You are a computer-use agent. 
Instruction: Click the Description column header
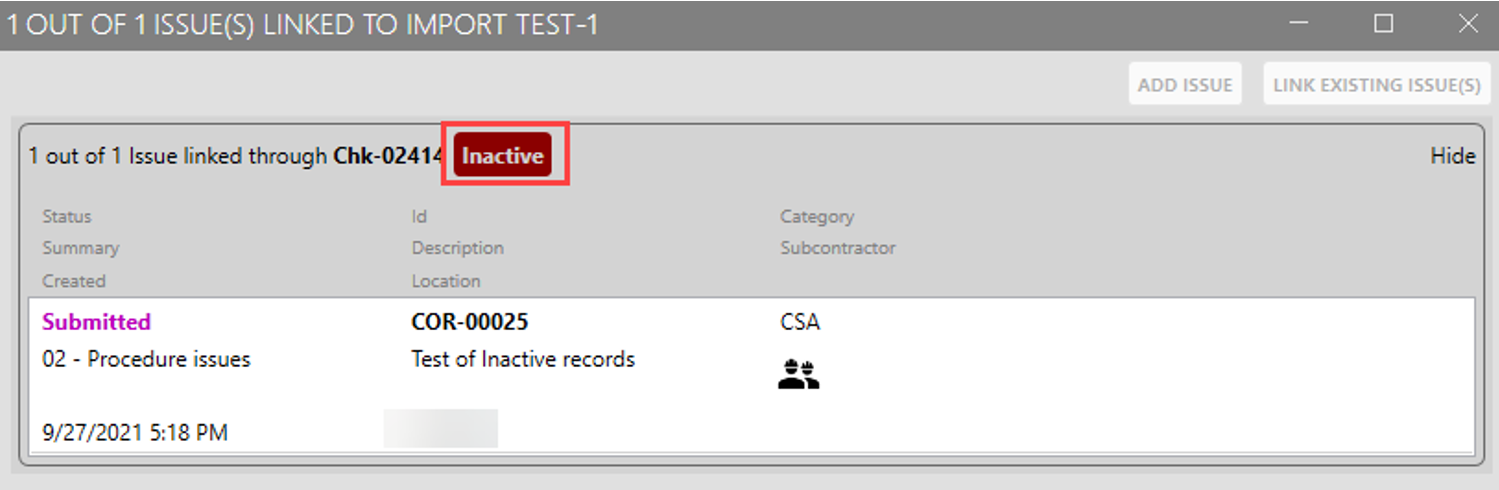coord(457,248)
